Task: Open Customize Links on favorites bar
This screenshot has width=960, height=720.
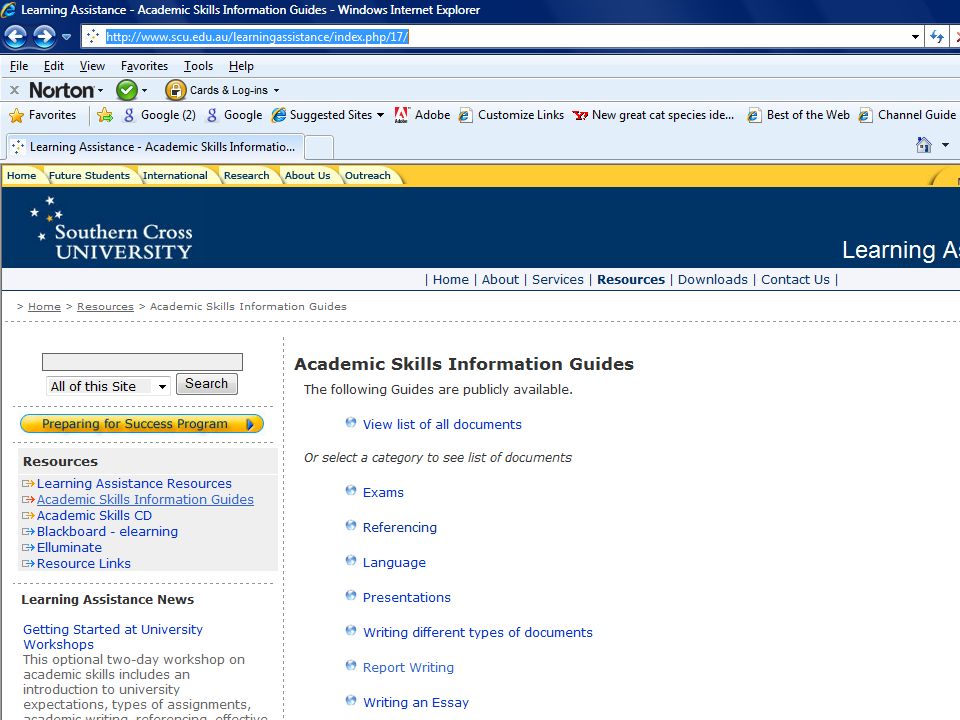Action: pyautogui.click(x=511, y=115)
